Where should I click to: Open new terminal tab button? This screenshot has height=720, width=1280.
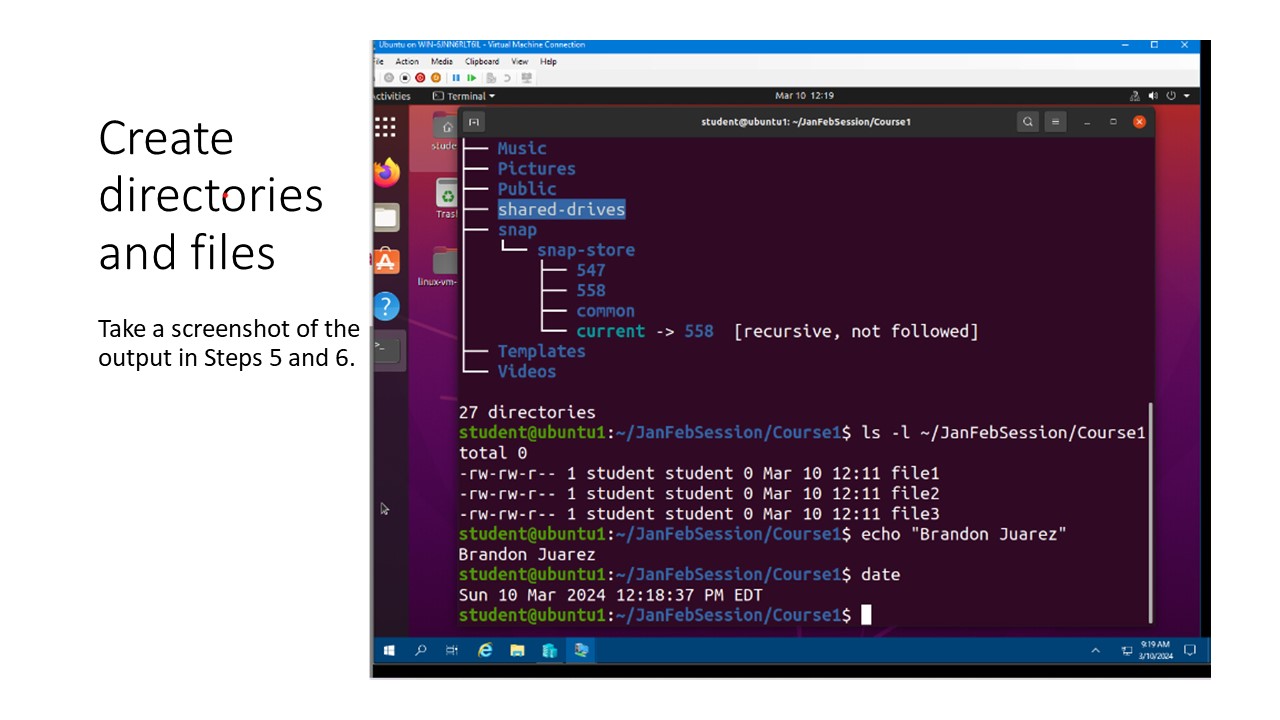474,122
